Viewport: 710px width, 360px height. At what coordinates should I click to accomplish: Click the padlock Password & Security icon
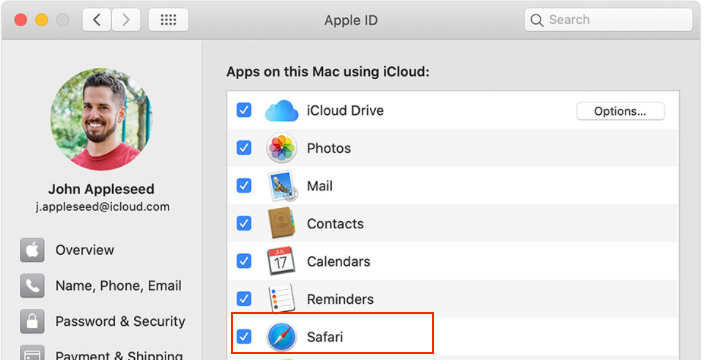(x=32, y=322)
